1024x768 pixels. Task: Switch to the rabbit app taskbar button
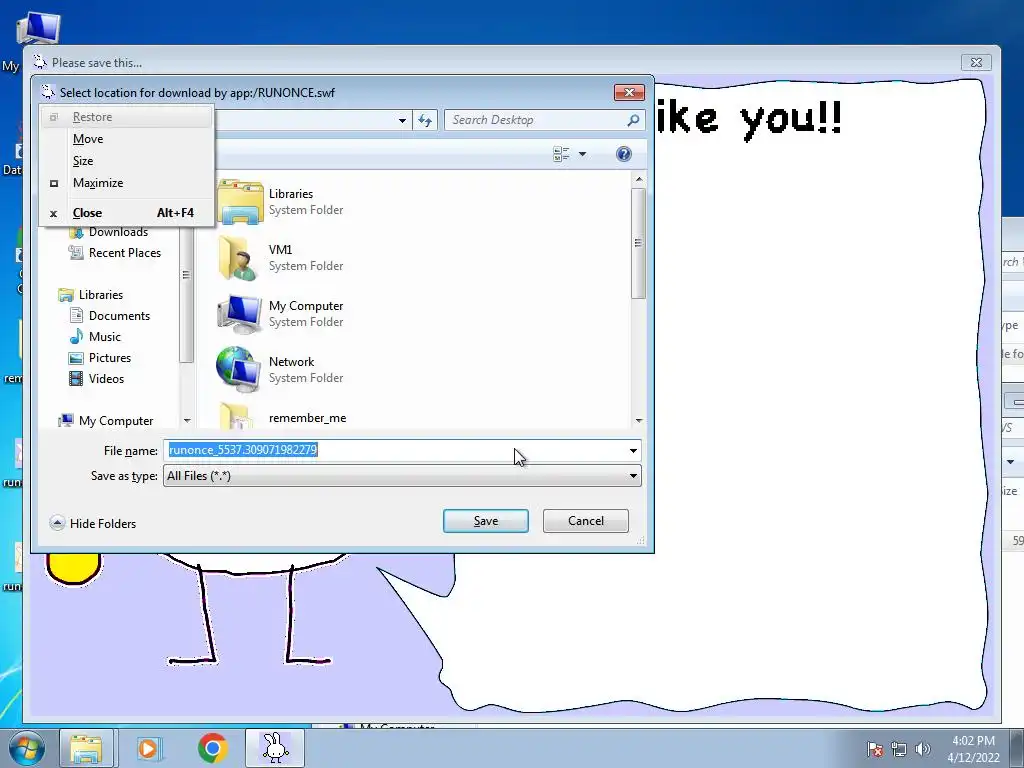coord(275,748)
